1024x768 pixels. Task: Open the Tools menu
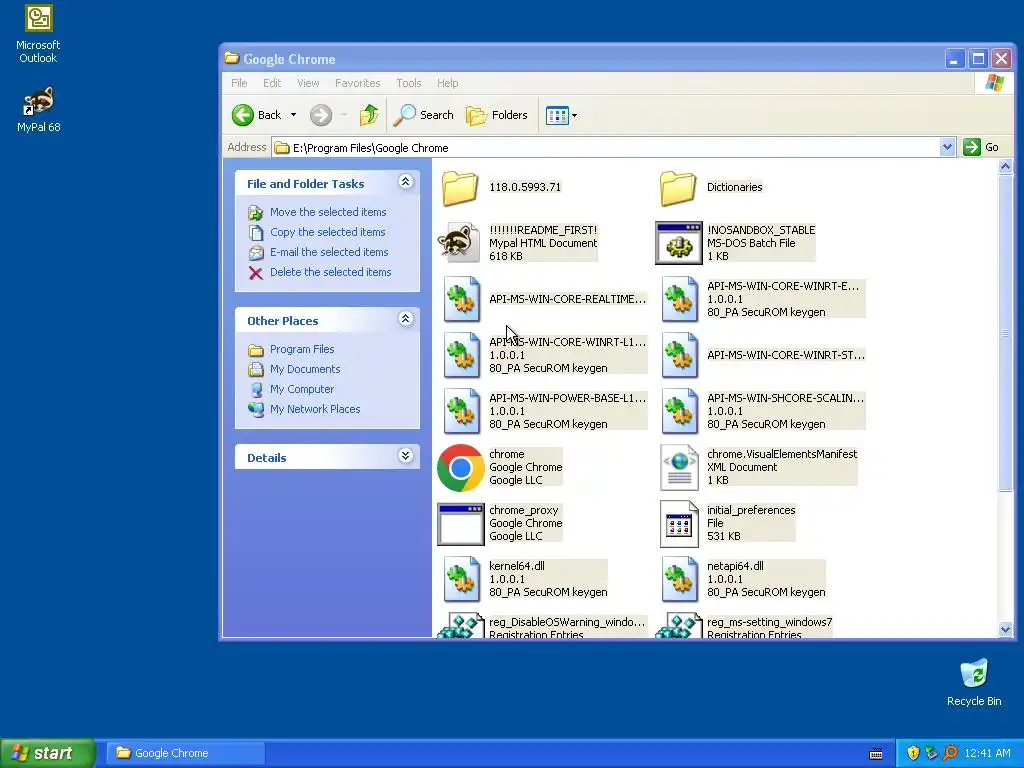click(x=409, y=83)
